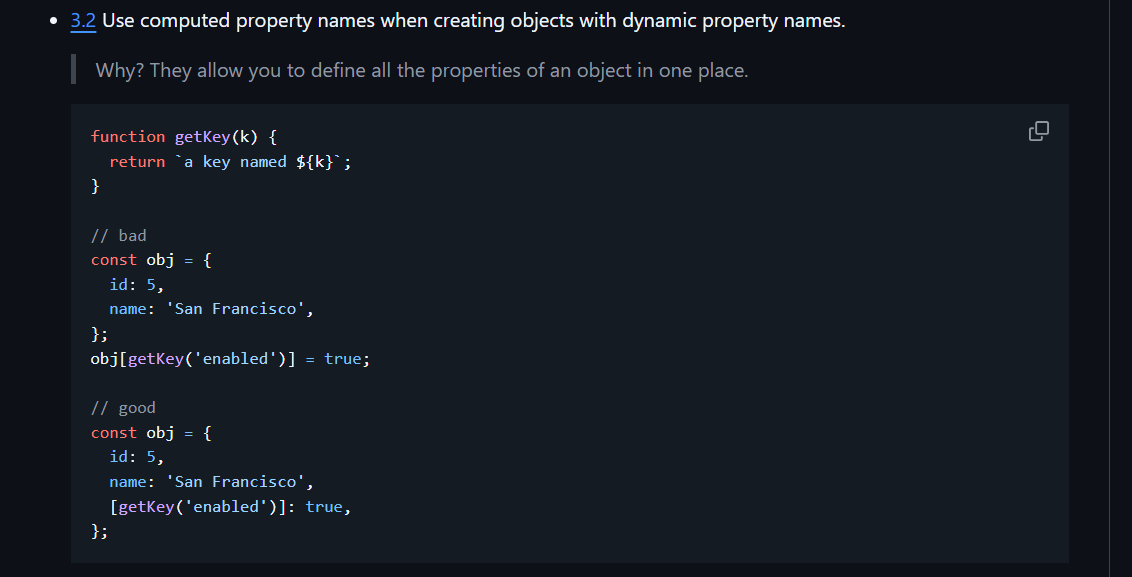Click the (k) parameter in the getKey declaration

pyautogui.click(x=245, y=137)
